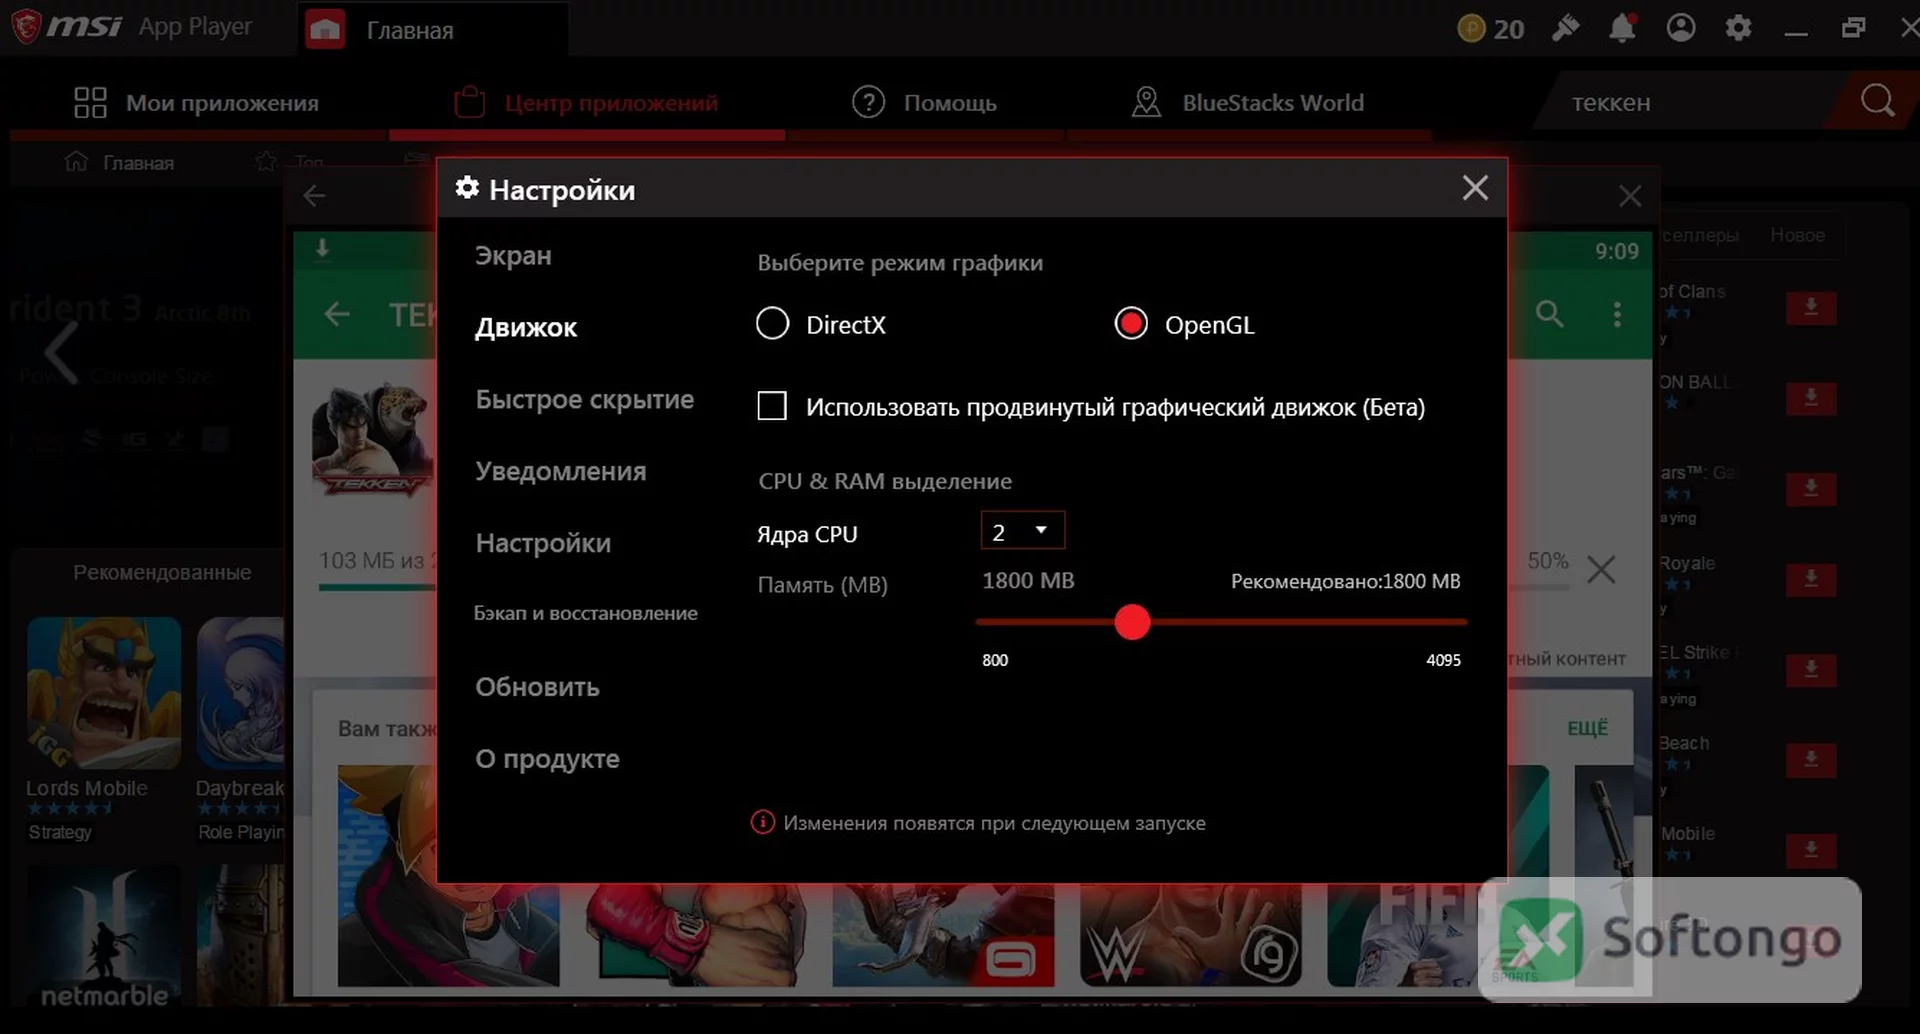The width and height of the screenshot is (1920, 1034).
Task: Open BlueStacks World
Action: [x=1248, y=103]
